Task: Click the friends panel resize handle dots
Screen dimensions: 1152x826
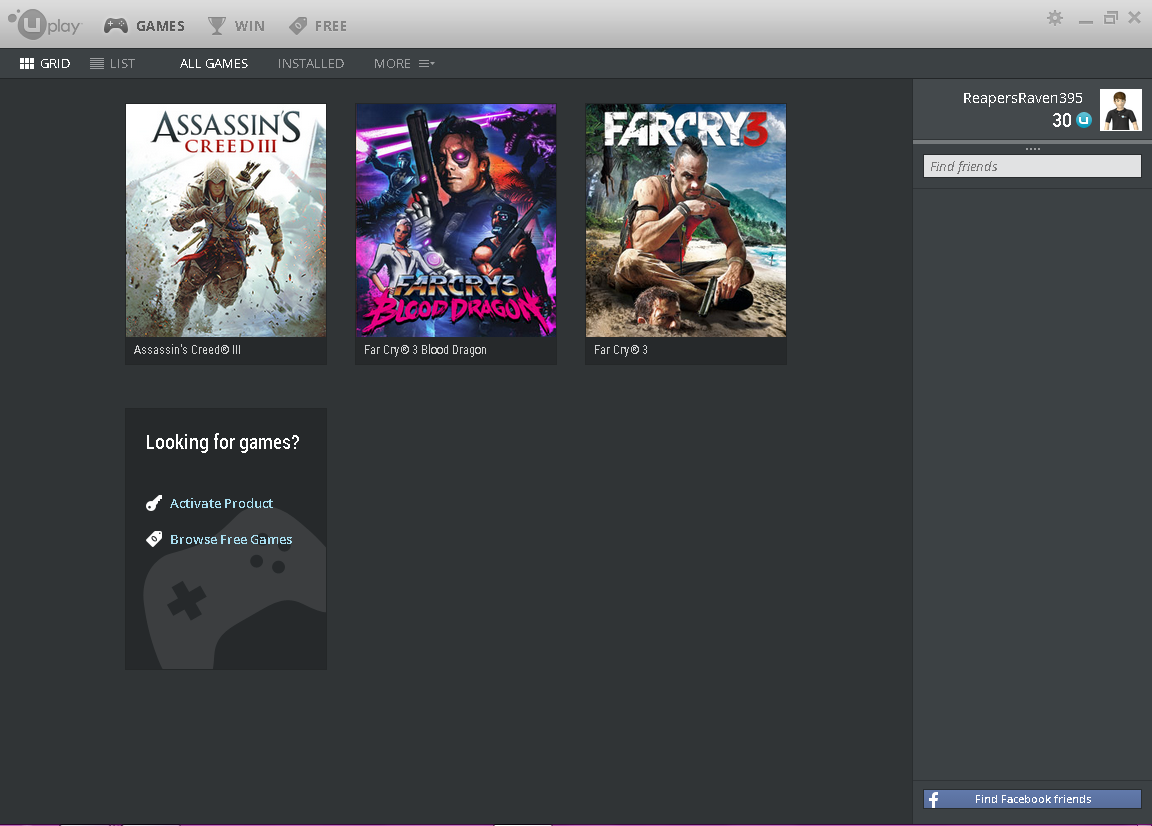Action: [x=1032, y=148]
